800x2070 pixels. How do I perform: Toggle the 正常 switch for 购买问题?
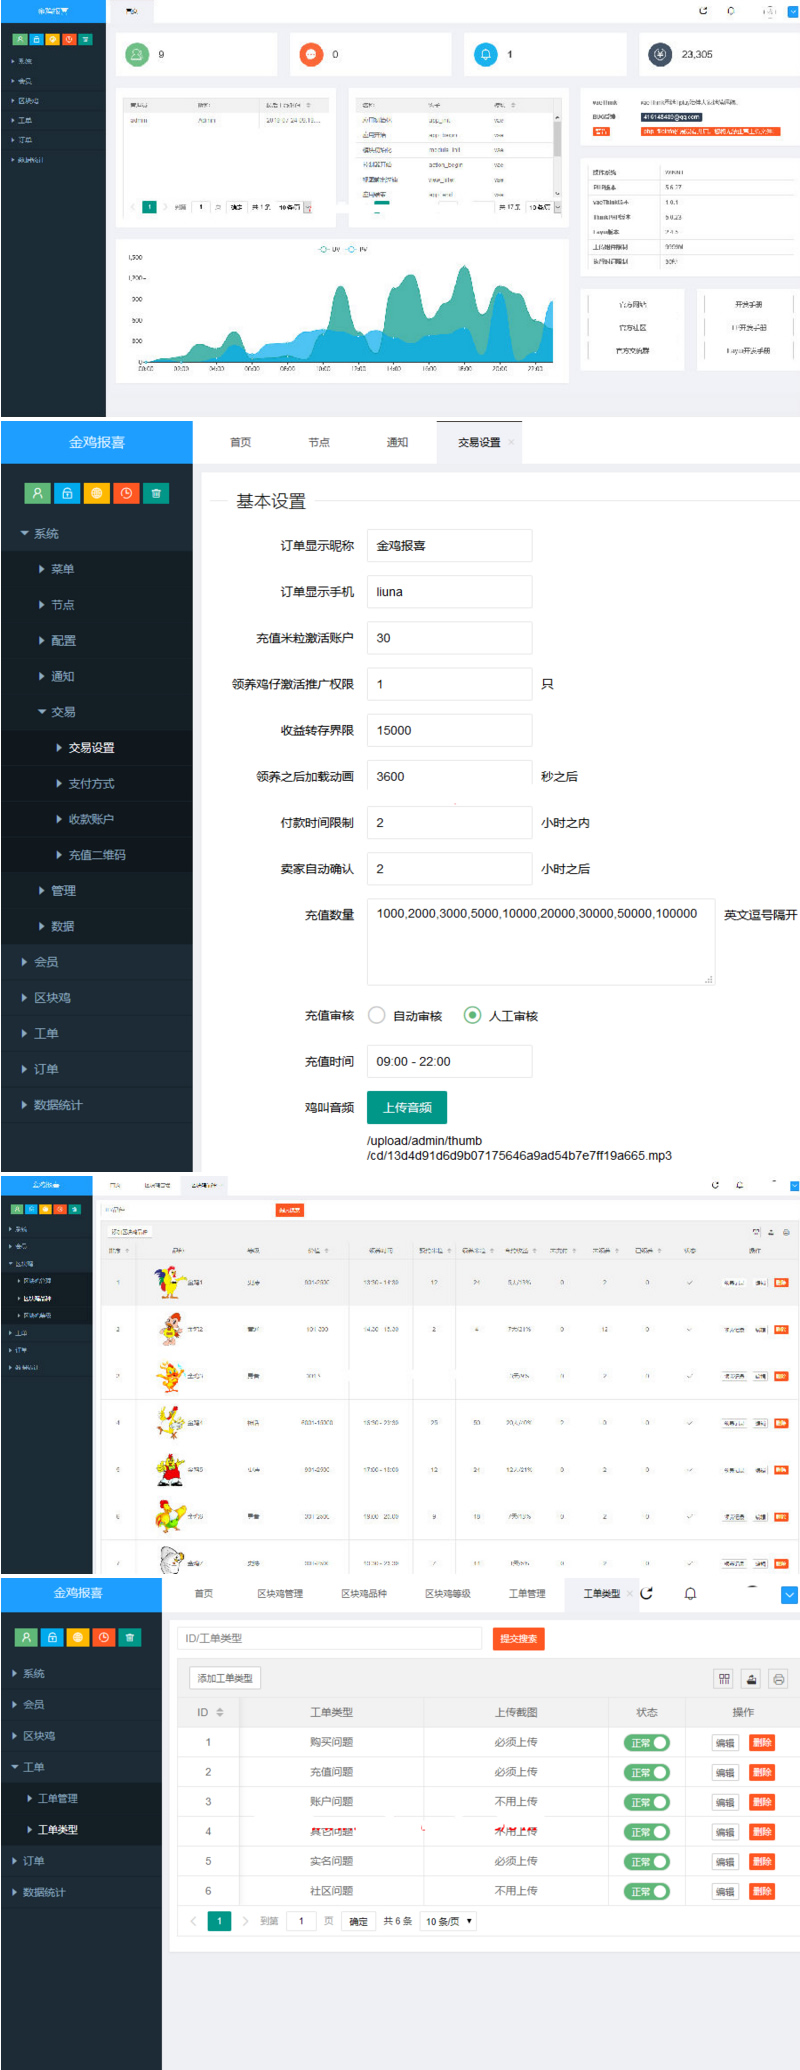(x=646, y=1743)
